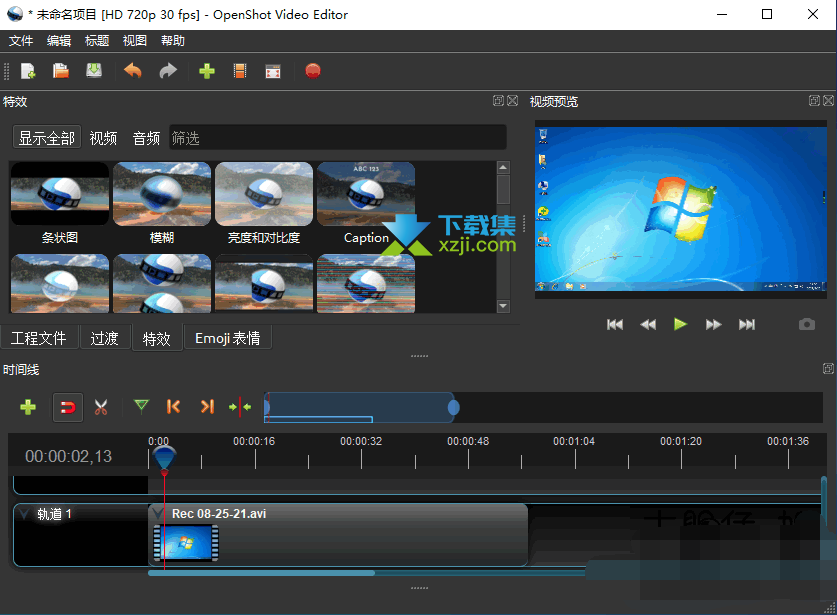Click the 00:00:02,13 timecode display

[x=68, y=456]
